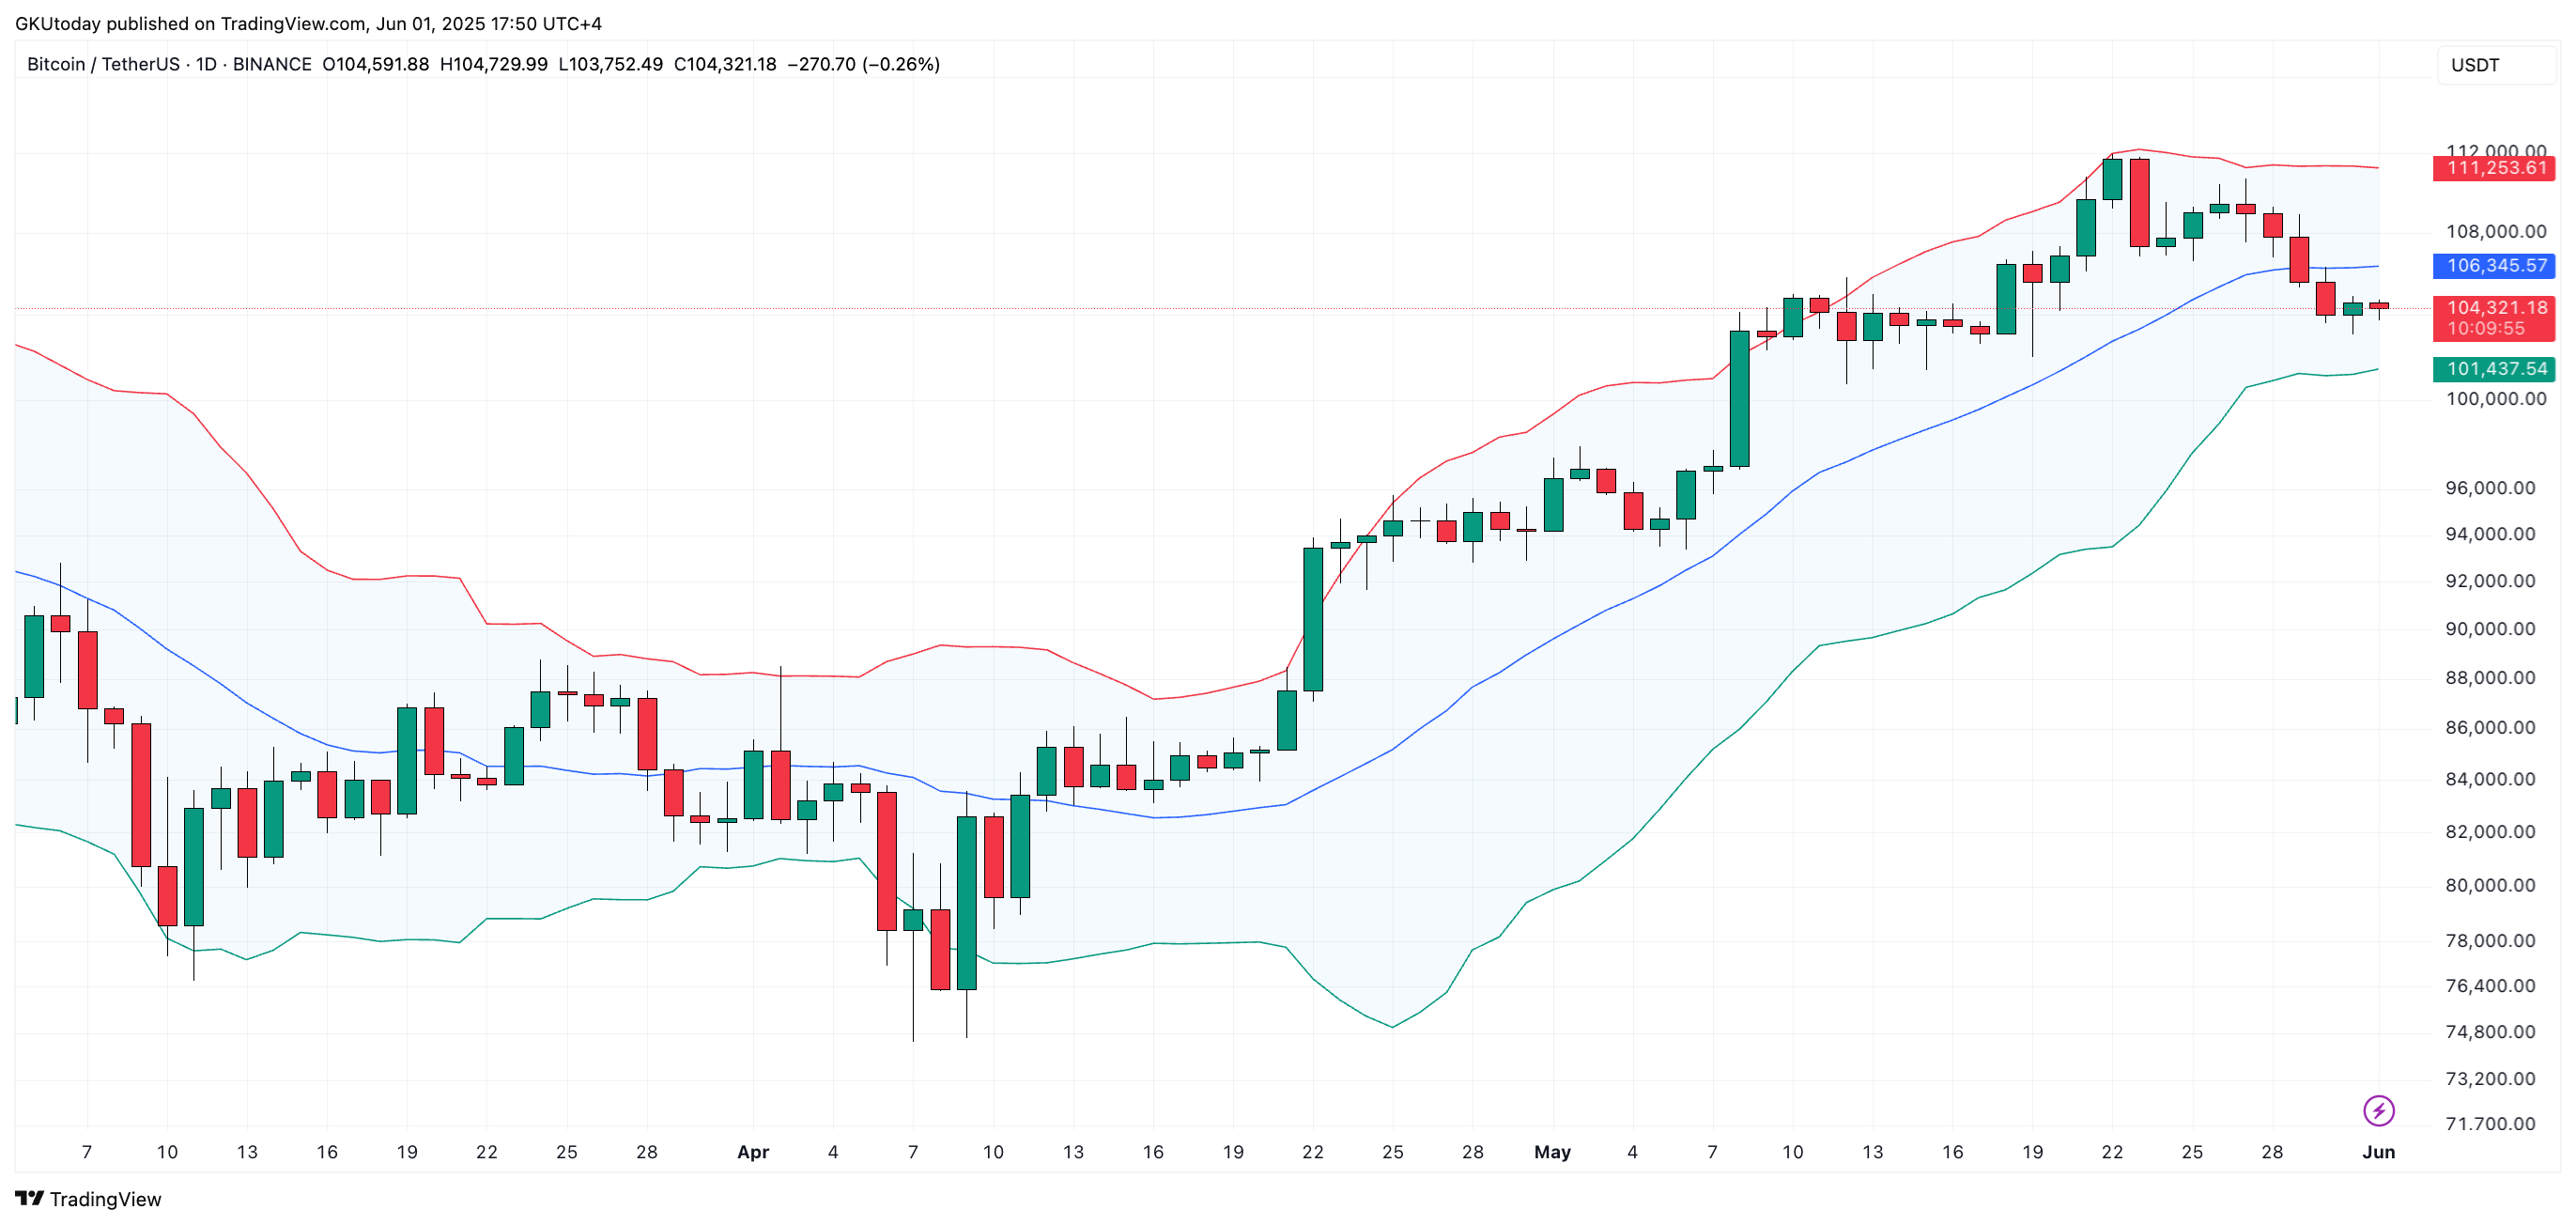Click the BINANCE exchange label
2576x1225 pixels.
pyautogui.click(x=272, y=64)
